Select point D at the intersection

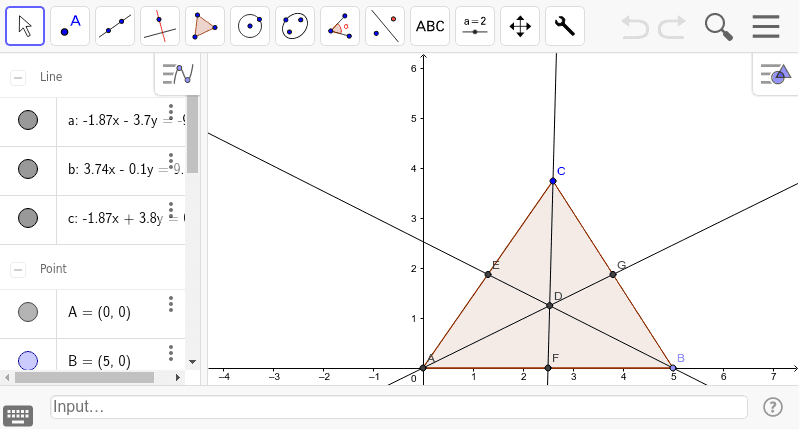pyautogui.click(x=549, y=306)
